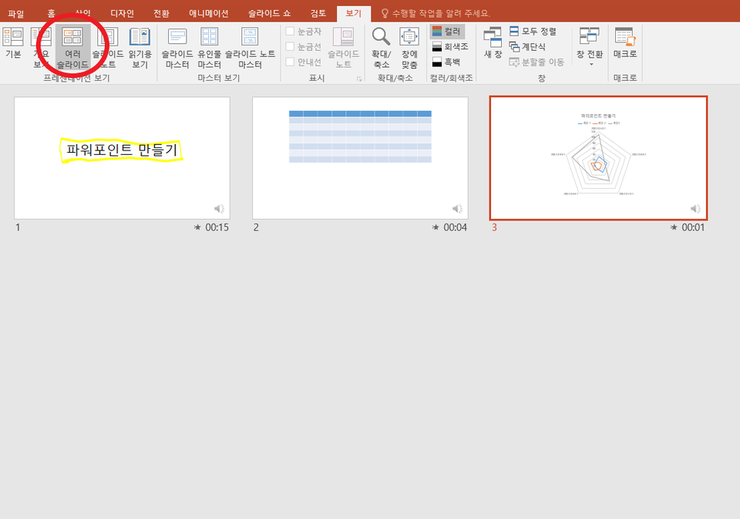The height and width of the screenshot is (519, 740).
Task: Click the transition star under slide 2
Action: pos(436,227)
